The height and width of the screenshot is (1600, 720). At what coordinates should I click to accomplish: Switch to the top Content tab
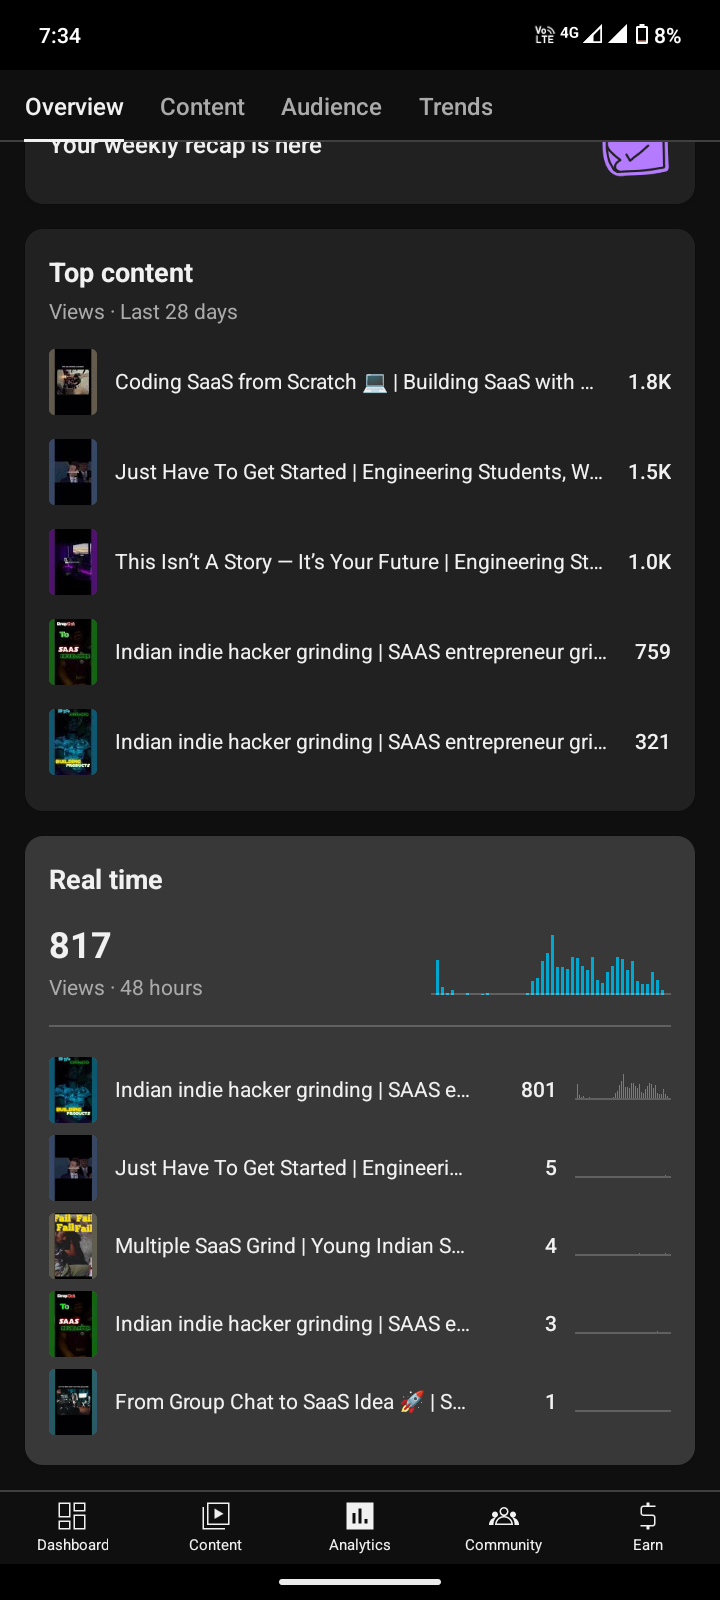[x=202, y=107]
